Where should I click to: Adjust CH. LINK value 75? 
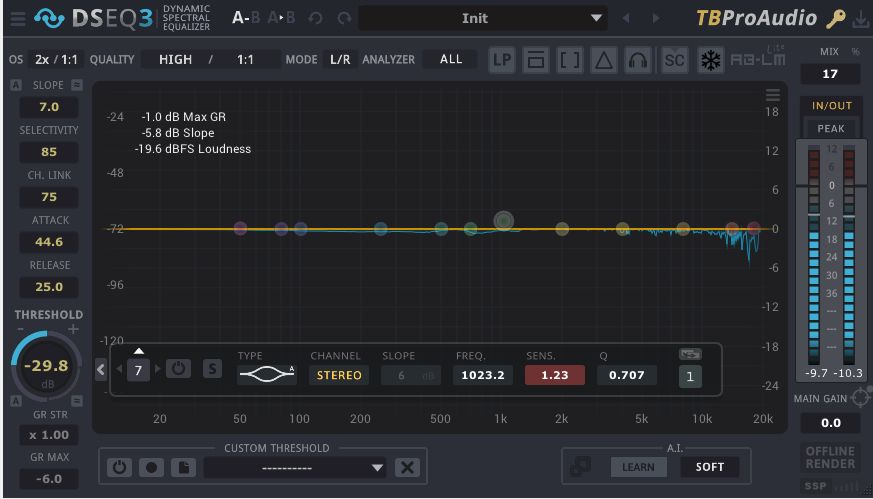(49, 197)
